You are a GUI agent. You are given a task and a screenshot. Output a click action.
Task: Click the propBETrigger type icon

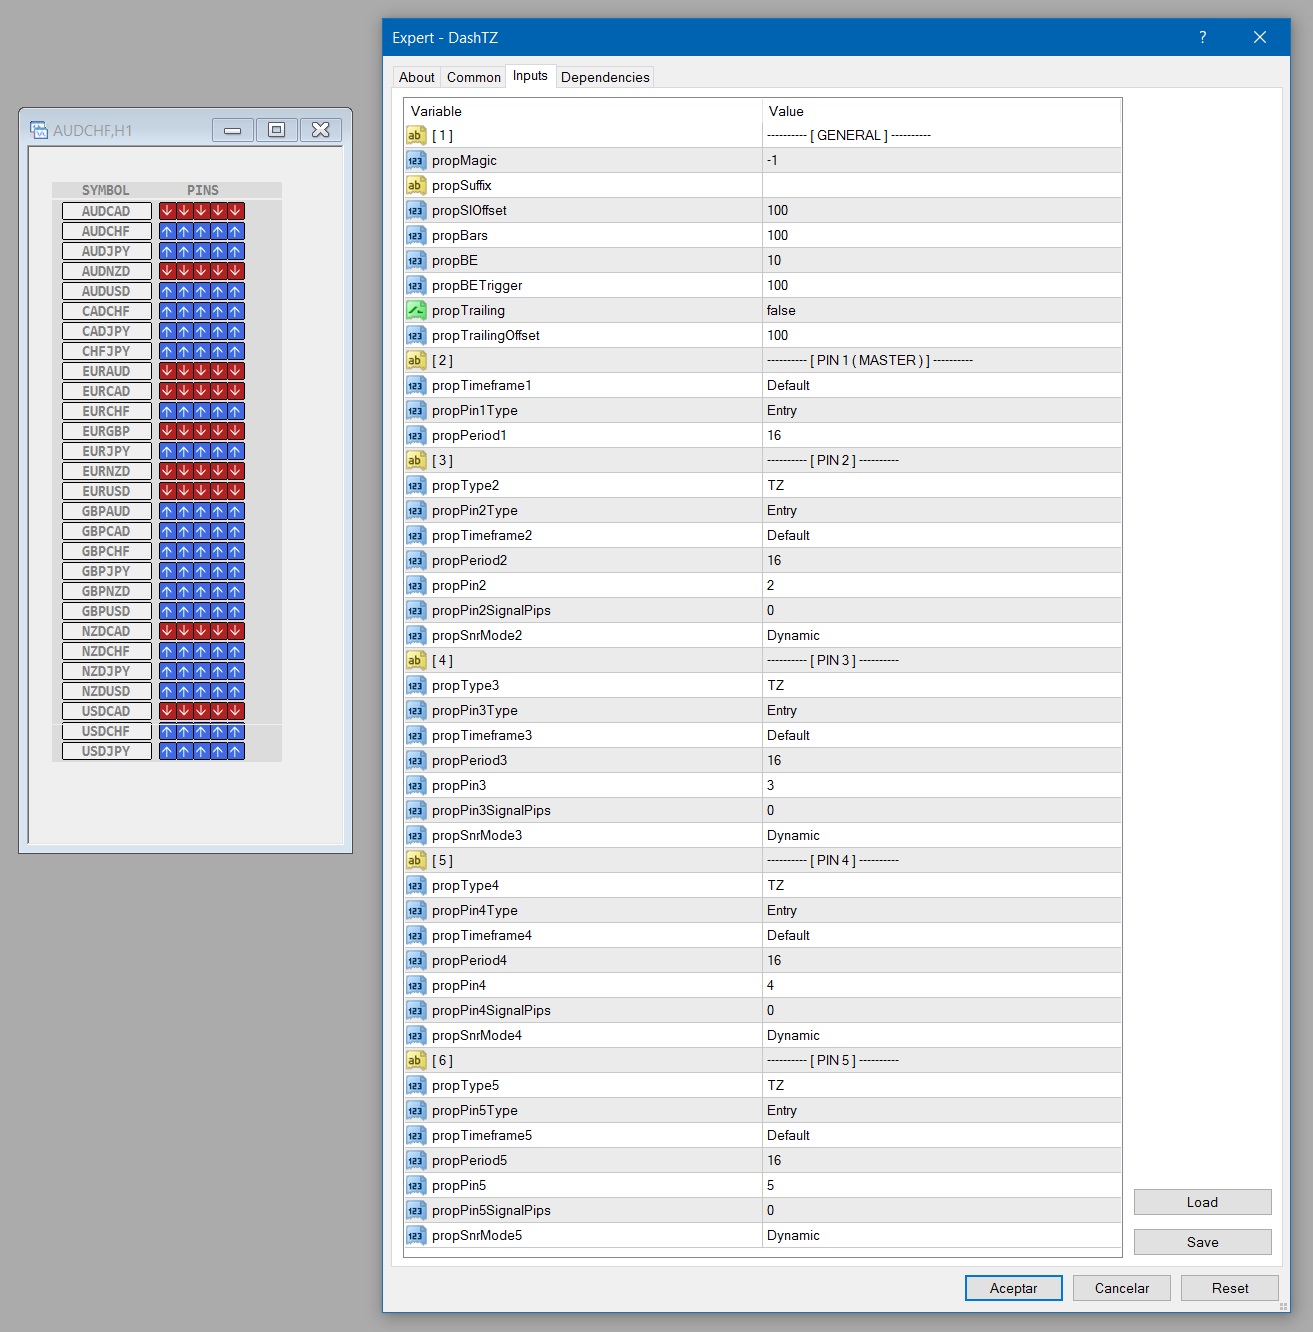(416, 285)
